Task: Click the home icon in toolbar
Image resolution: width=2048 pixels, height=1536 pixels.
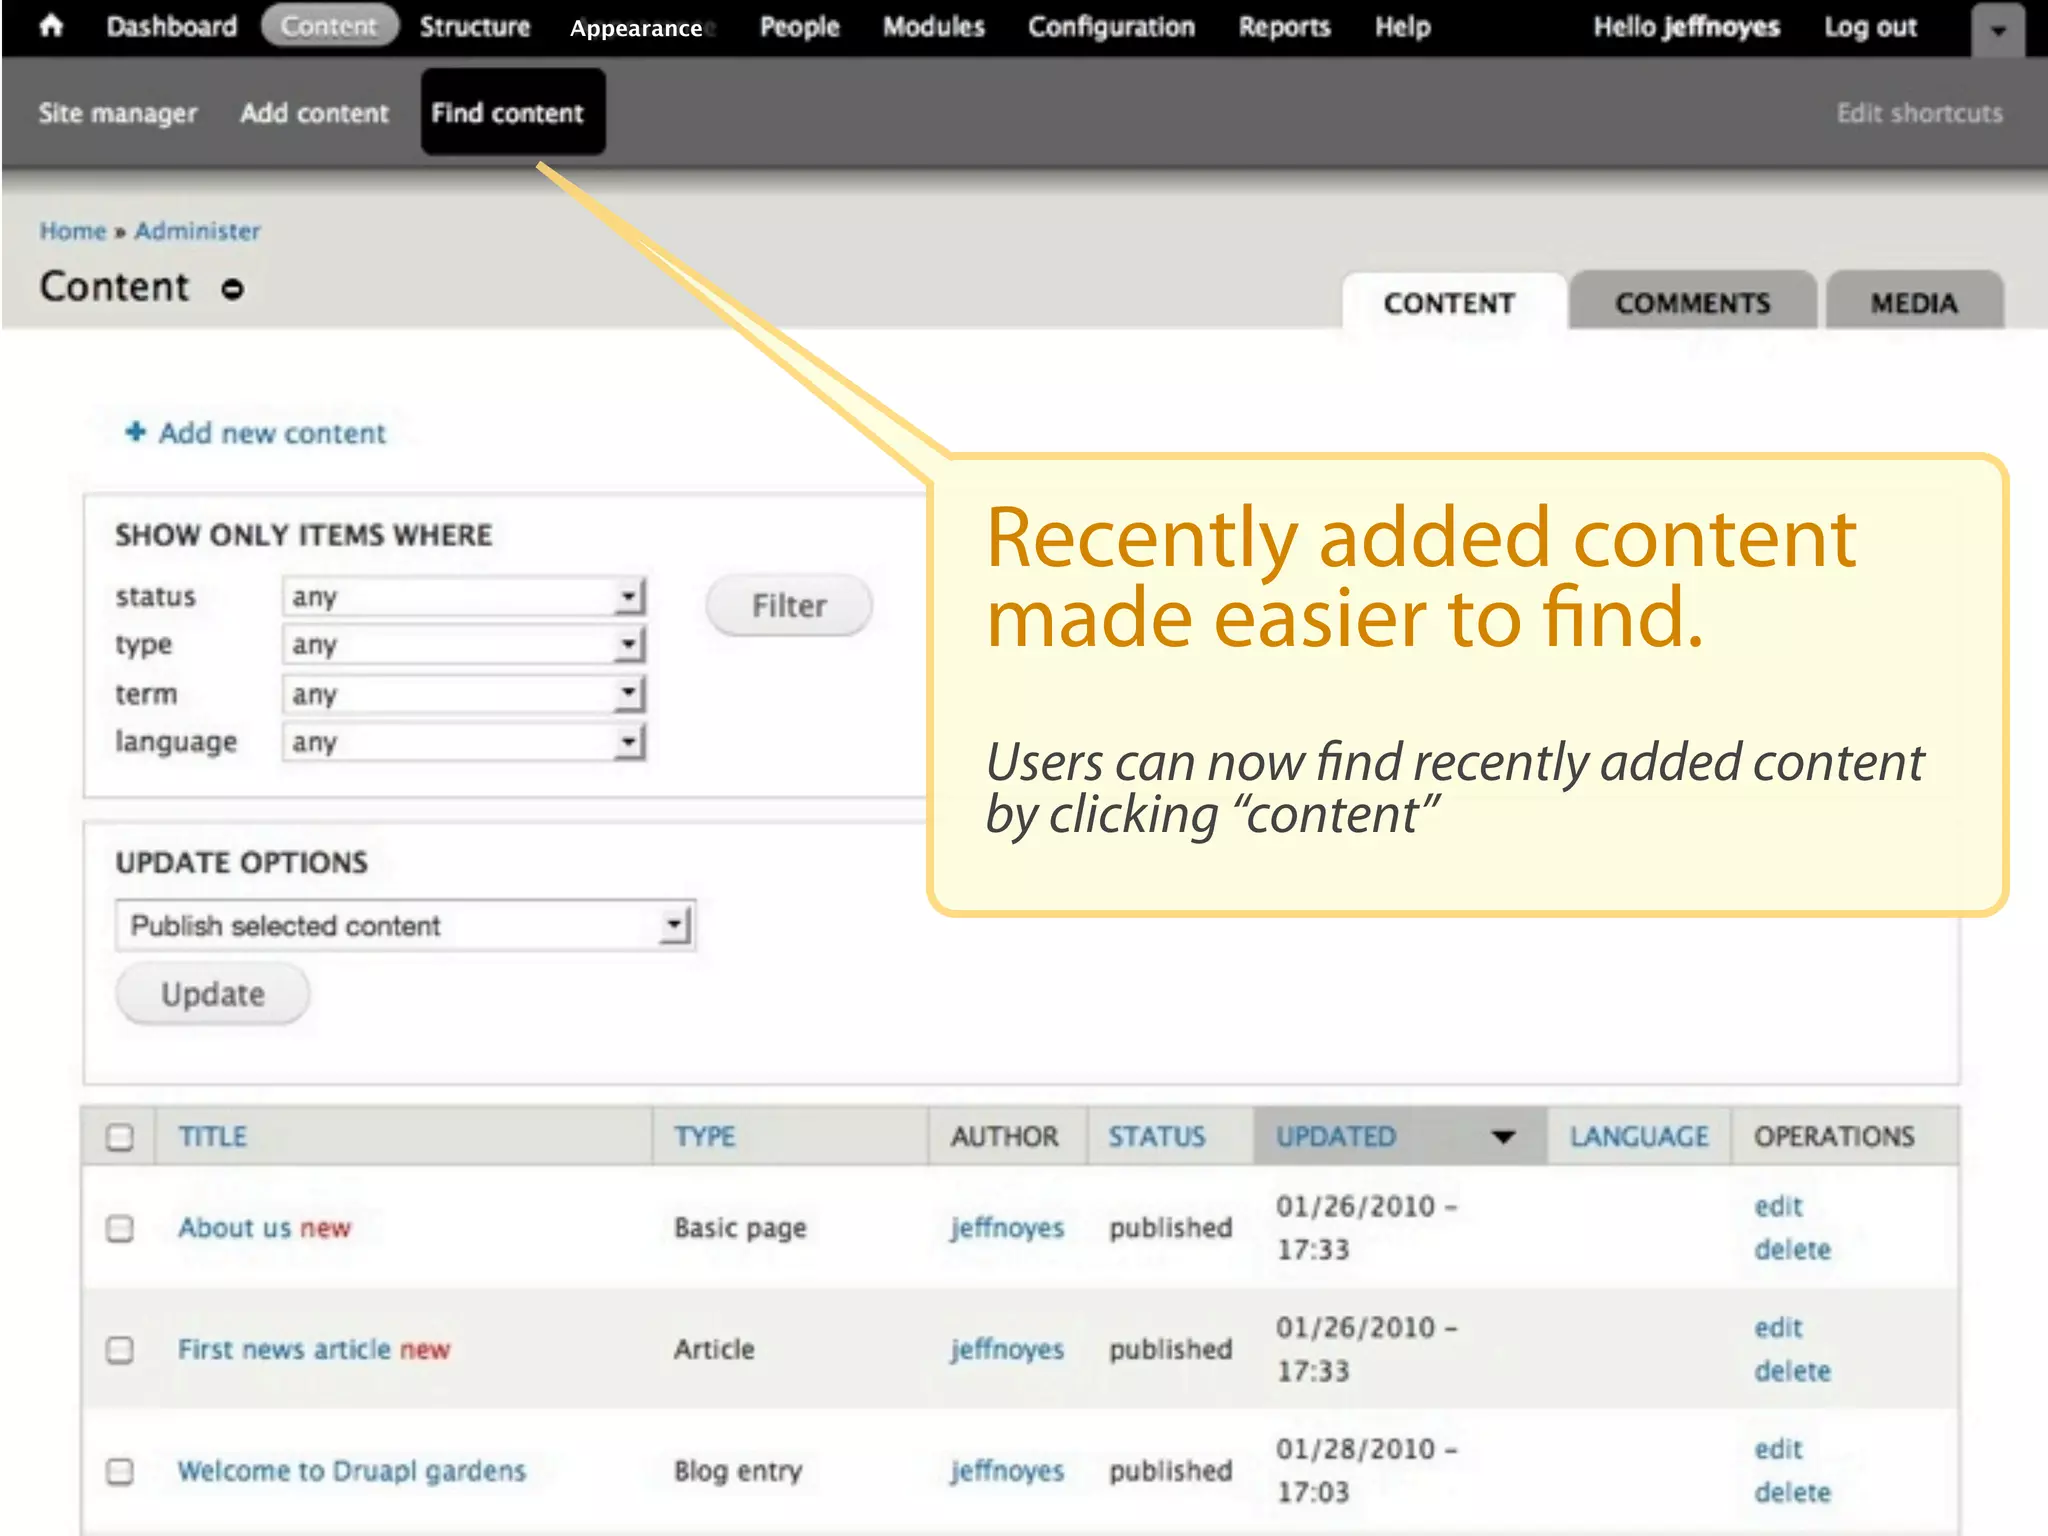Action: (52, 26)
